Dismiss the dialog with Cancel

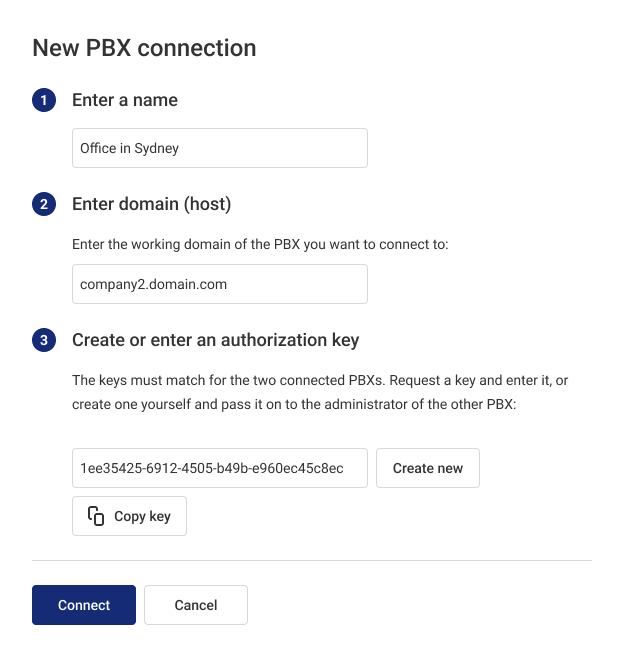[196, 605]
